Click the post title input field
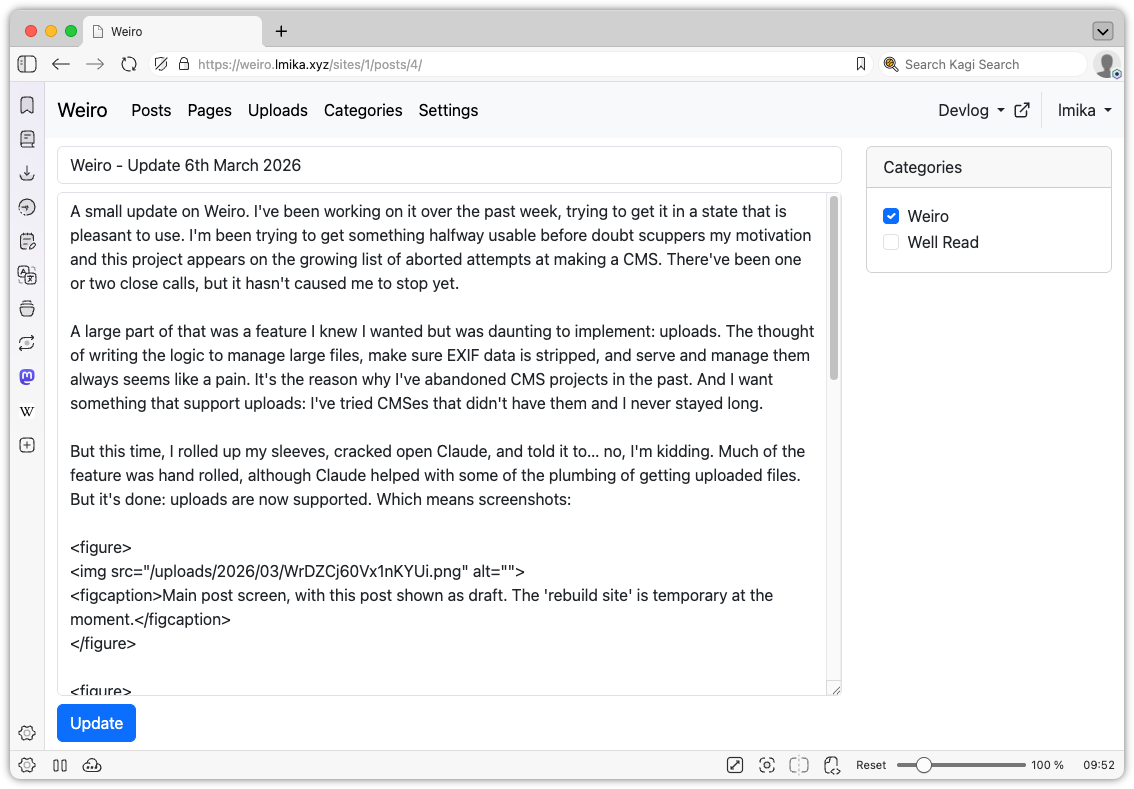The width and height of the screenshot is (1134, 789). (450, 165)
